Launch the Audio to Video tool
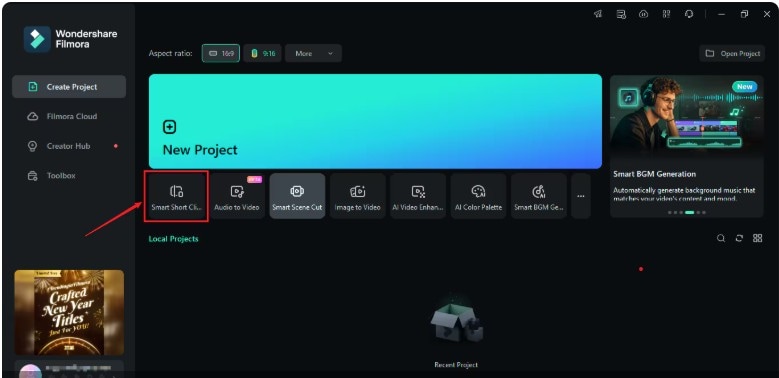The height and width of the screenshot is (378, 779). 236,196
